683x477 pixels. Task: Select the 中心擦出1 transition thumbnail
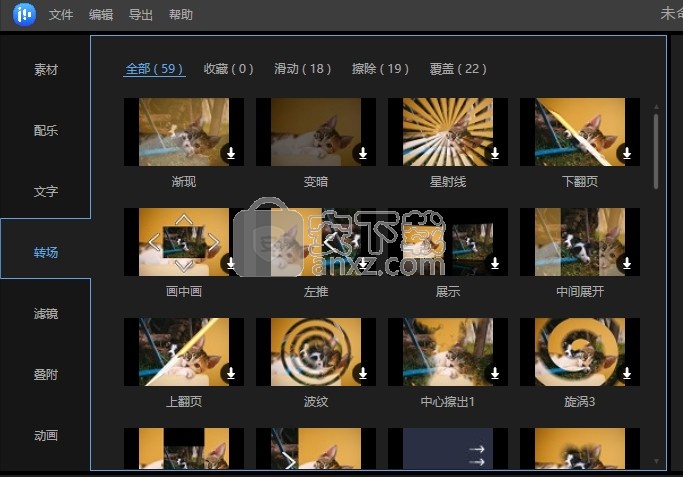tap(448, 352)
